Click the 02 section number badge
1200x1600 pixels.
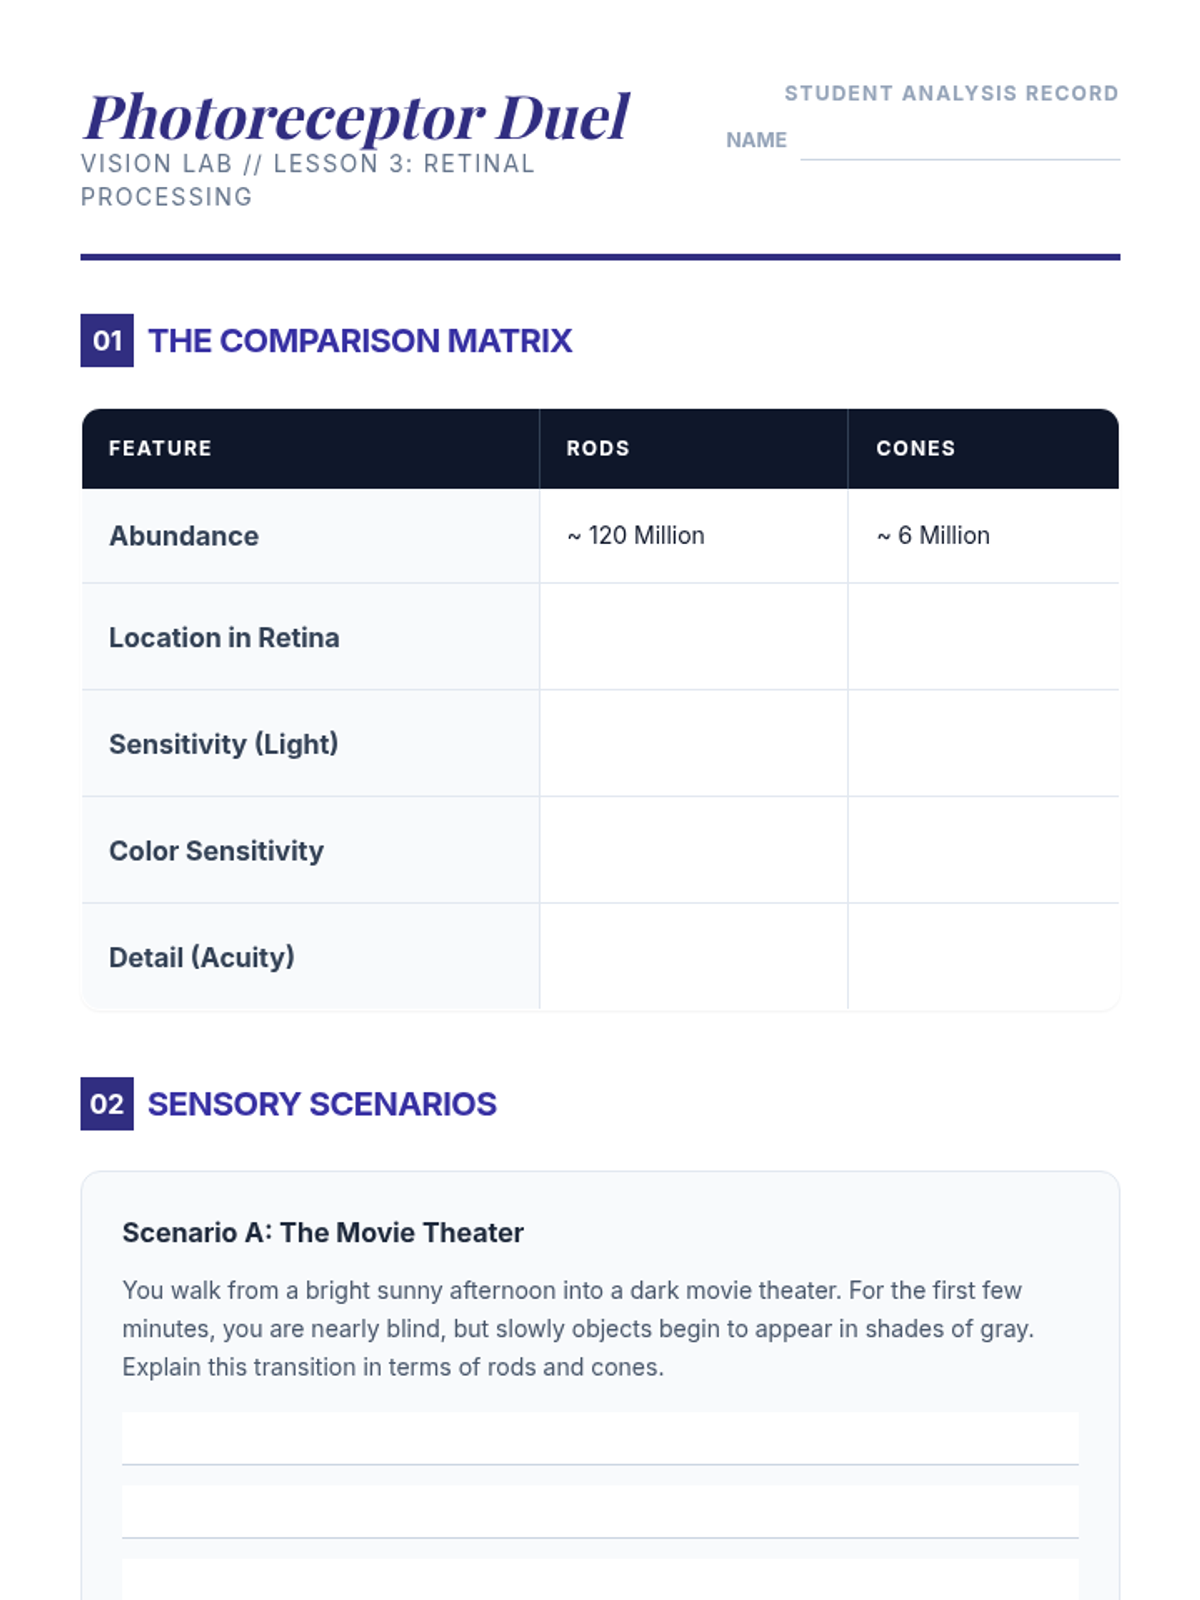107,1104
